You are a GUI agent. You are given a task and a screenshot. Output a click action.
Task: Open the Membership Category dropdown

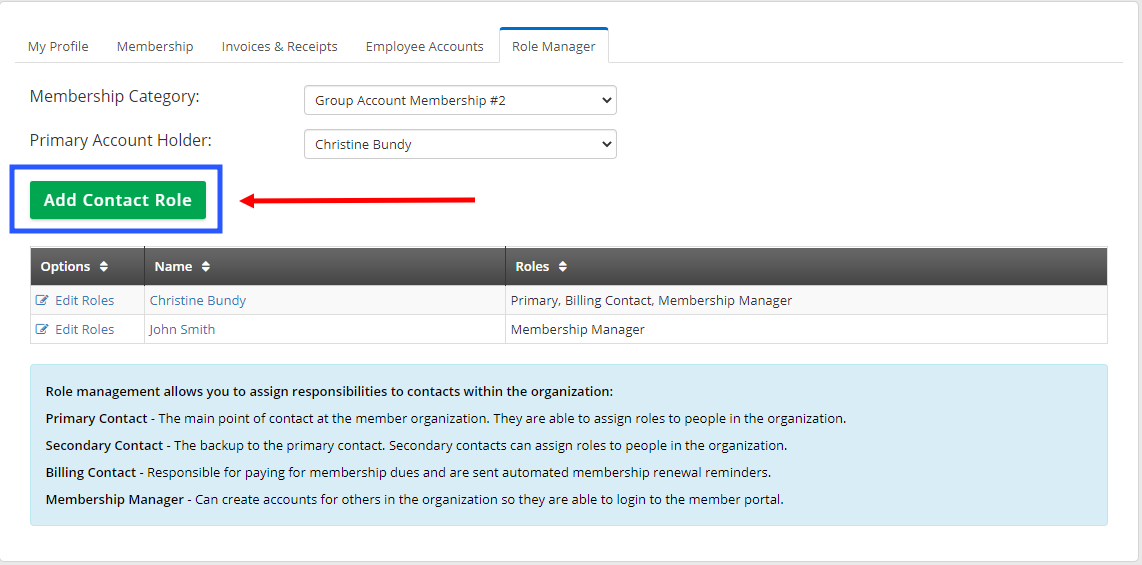point(460,100)
